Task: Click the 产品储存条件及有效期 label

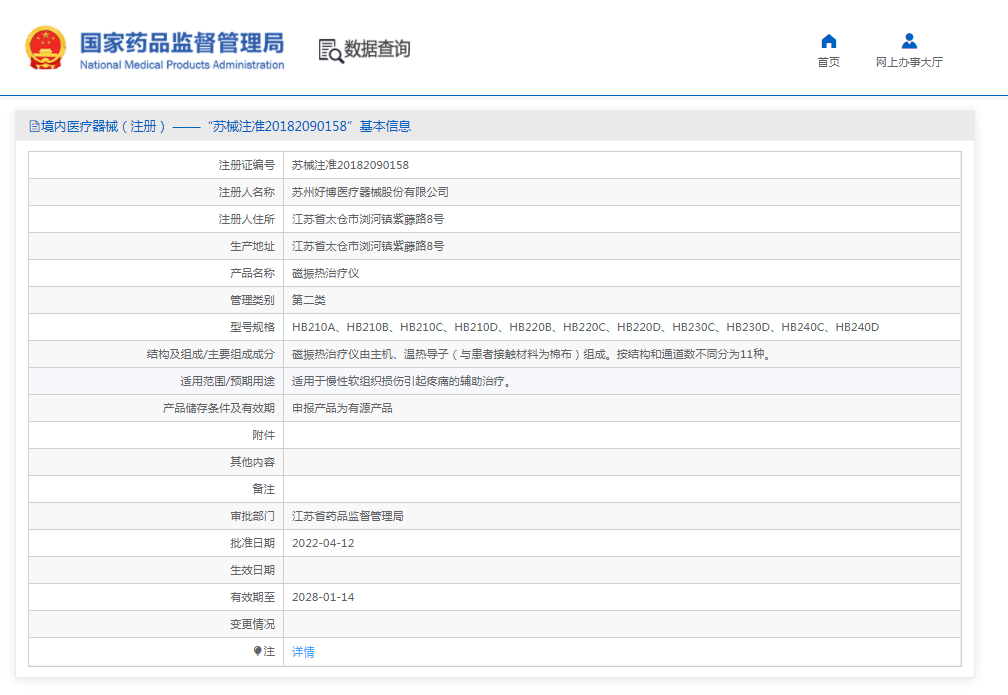Action: [x=219, y=408]
